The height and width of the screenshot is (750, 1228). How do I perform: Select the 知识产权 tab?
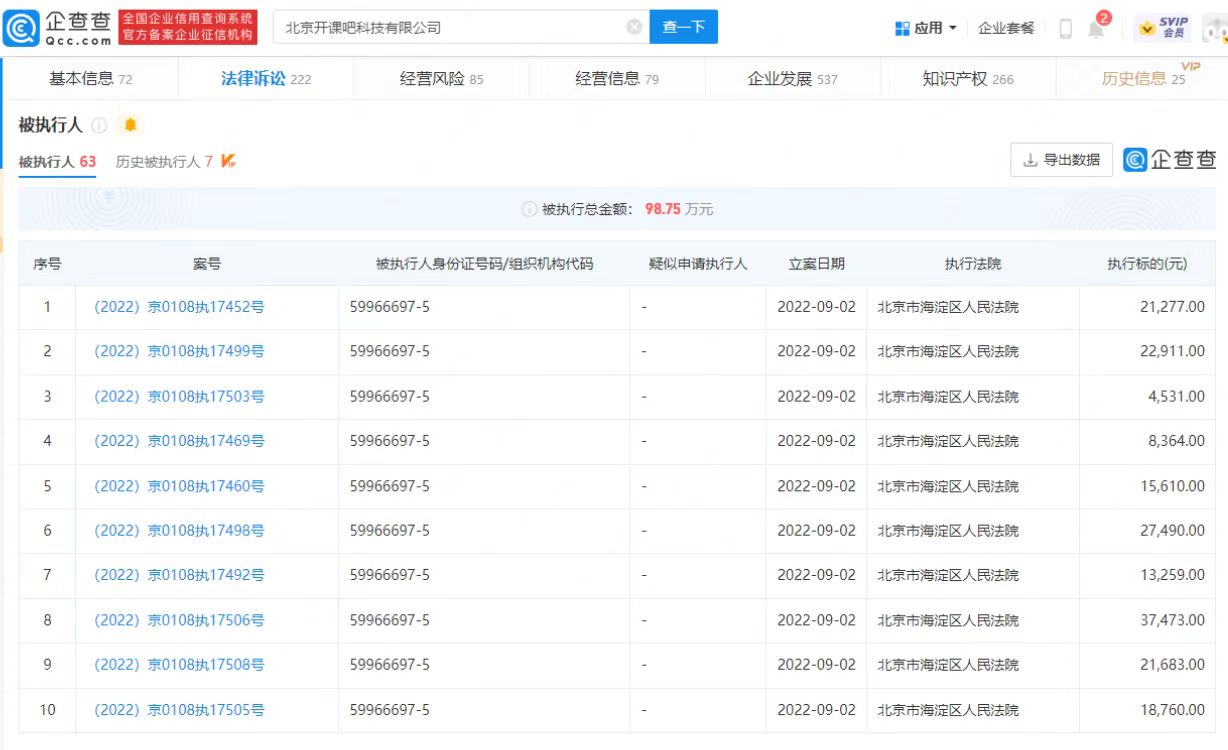point(967,79)
